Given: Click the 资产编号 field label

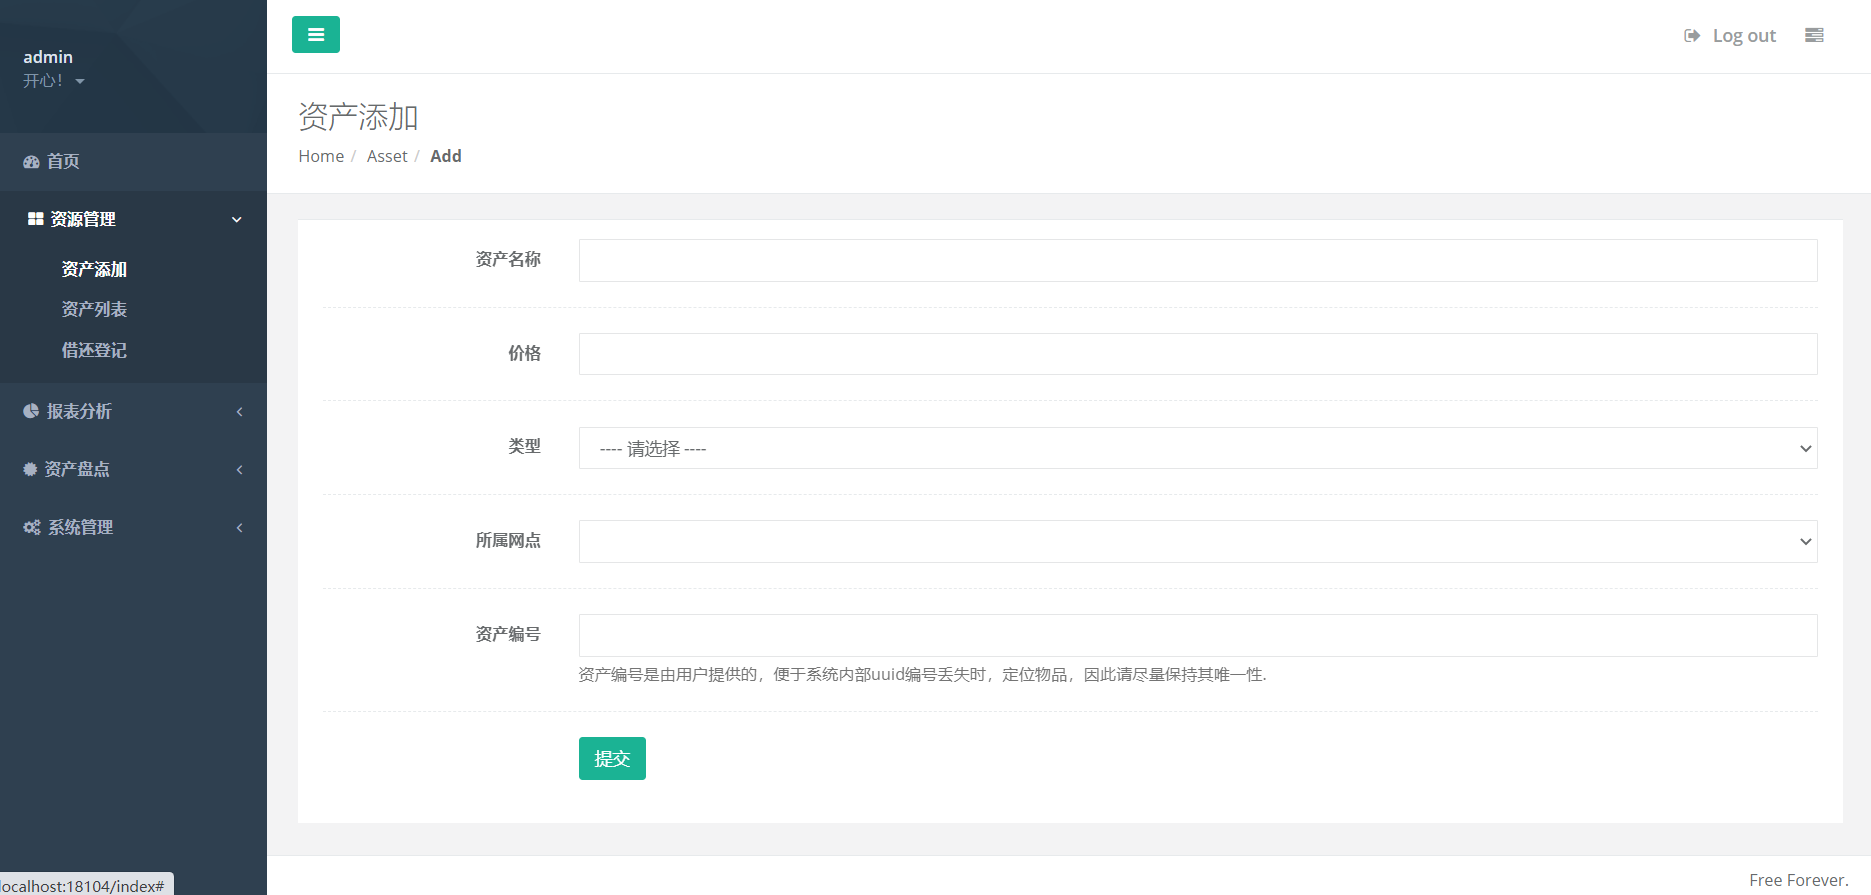Looking at the screenshot, I should click(x=508, y=634).
